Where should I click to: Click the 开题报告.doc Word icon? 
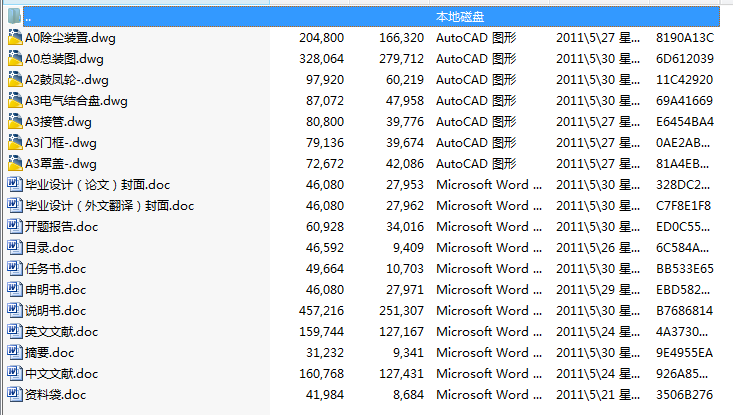pos(14,227)
